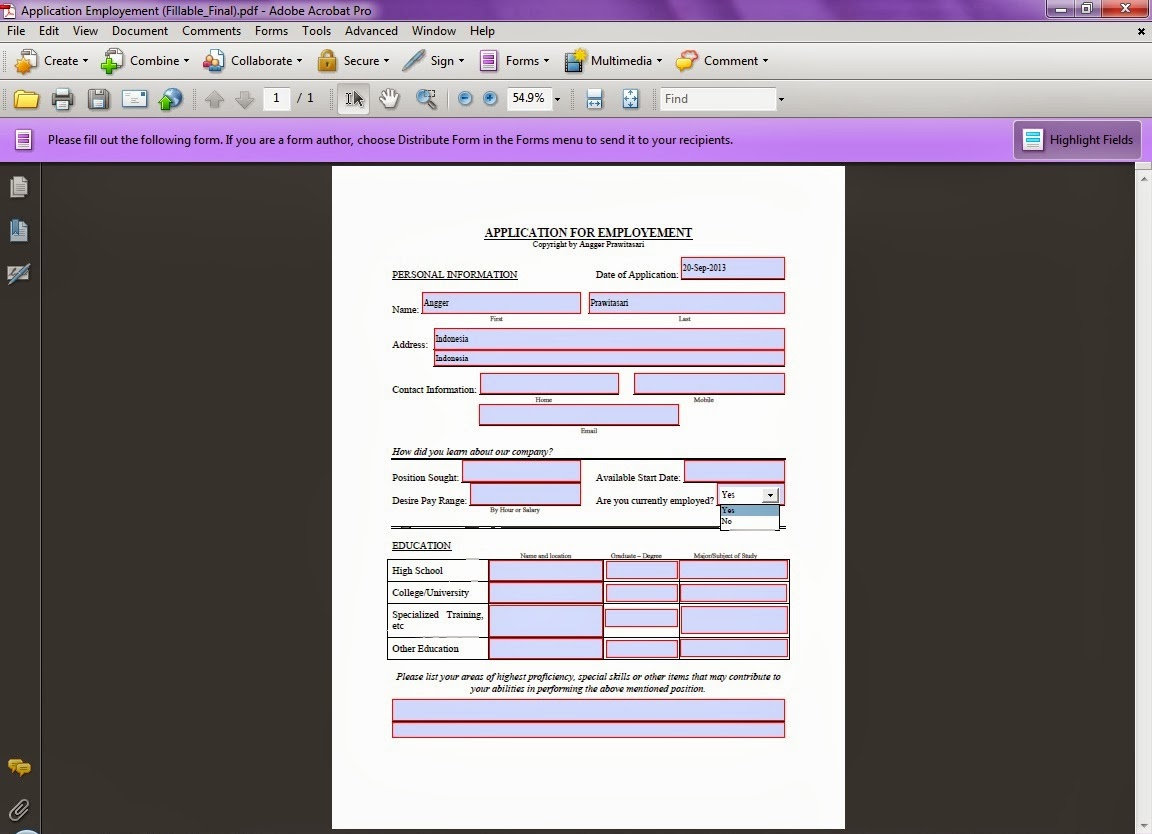Open the View menu
The height and width of the screenshot is (834, 1152).
click(x=85, y=31)
